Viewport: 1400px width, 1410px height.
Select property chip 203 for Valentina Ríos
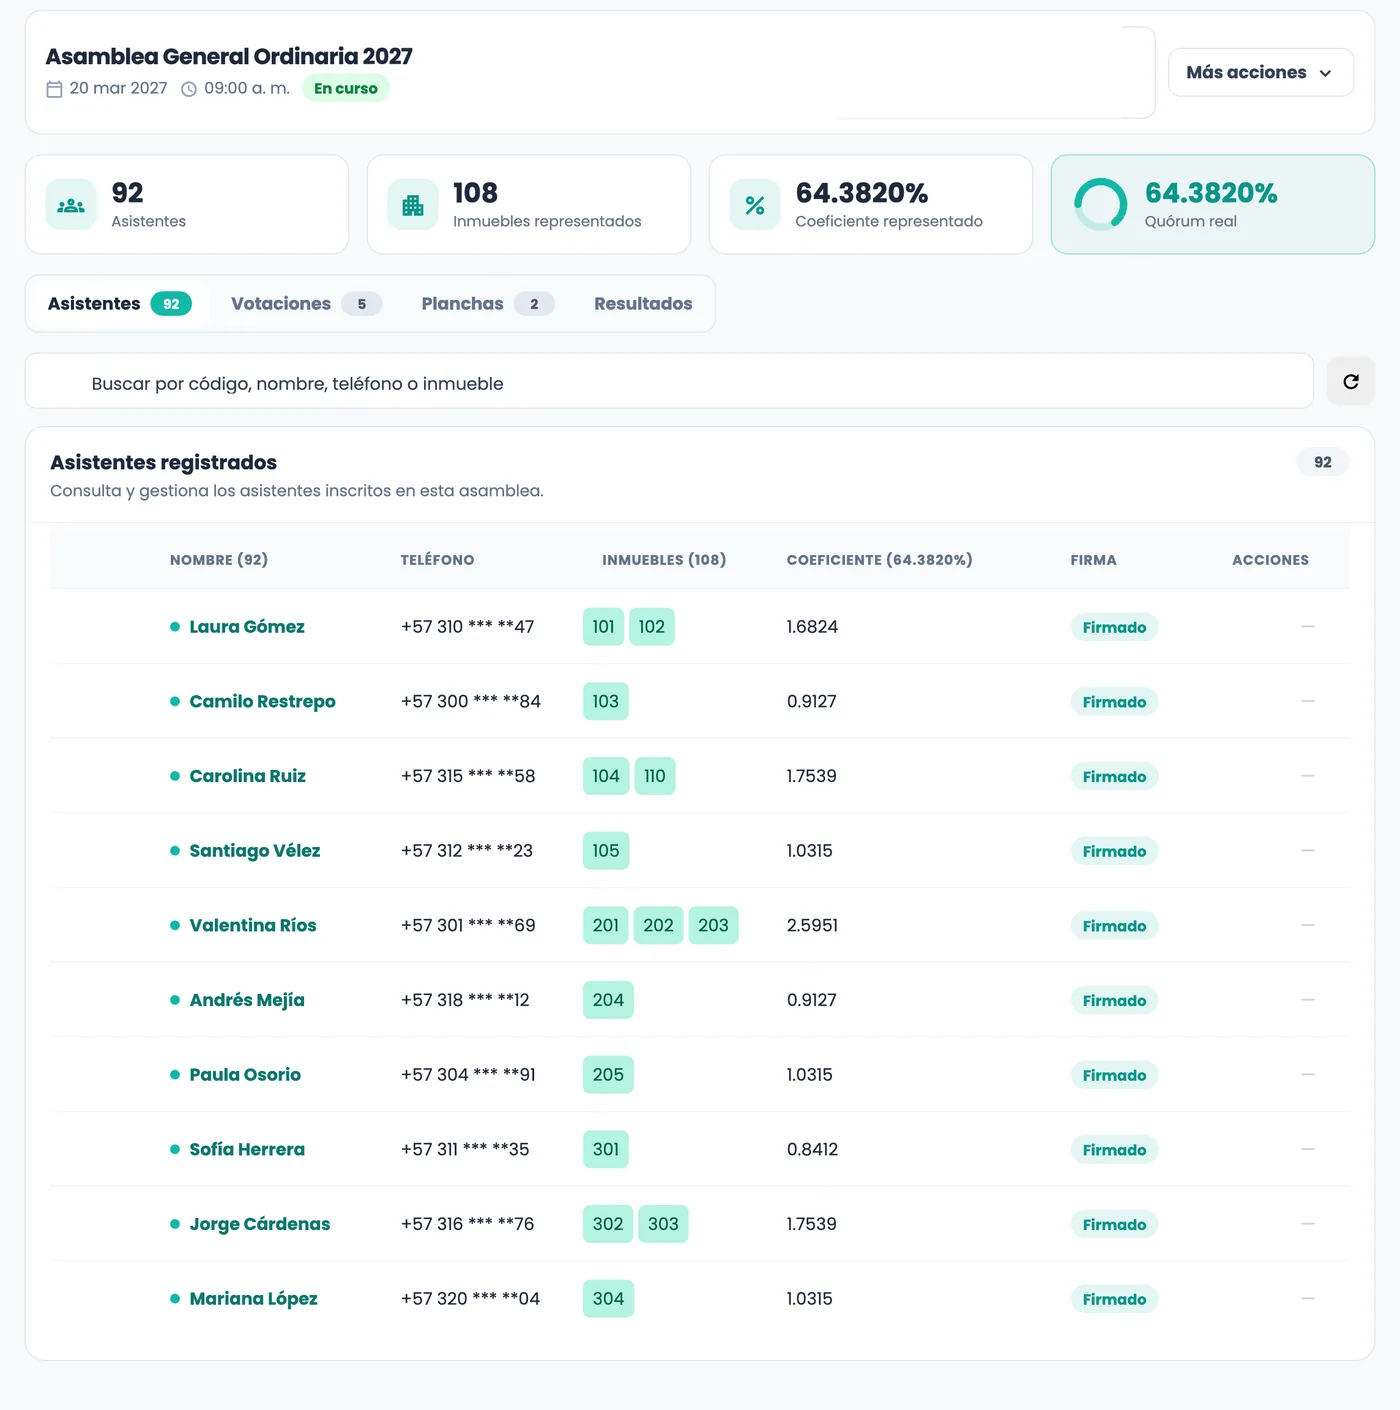[x=713, y=925]
